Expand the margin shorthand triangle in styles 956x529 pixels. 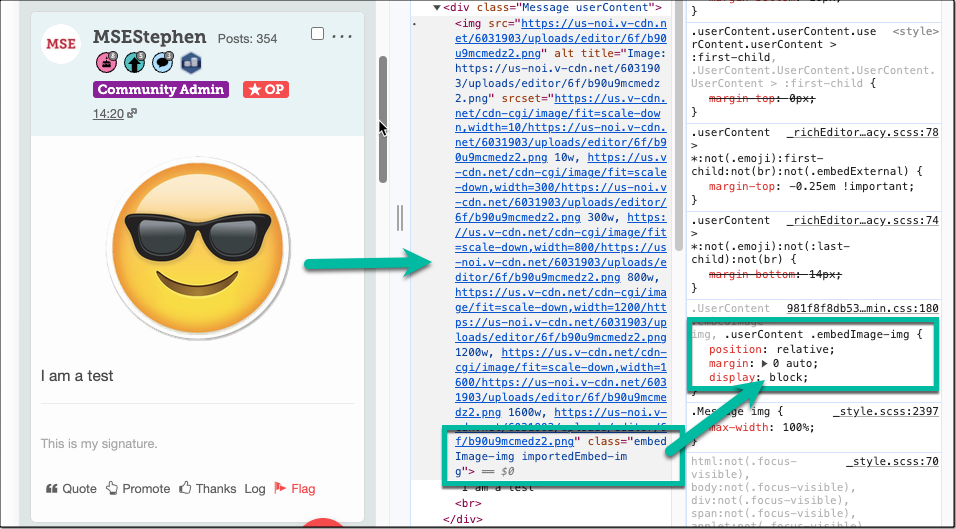click(x=766, y=363)
